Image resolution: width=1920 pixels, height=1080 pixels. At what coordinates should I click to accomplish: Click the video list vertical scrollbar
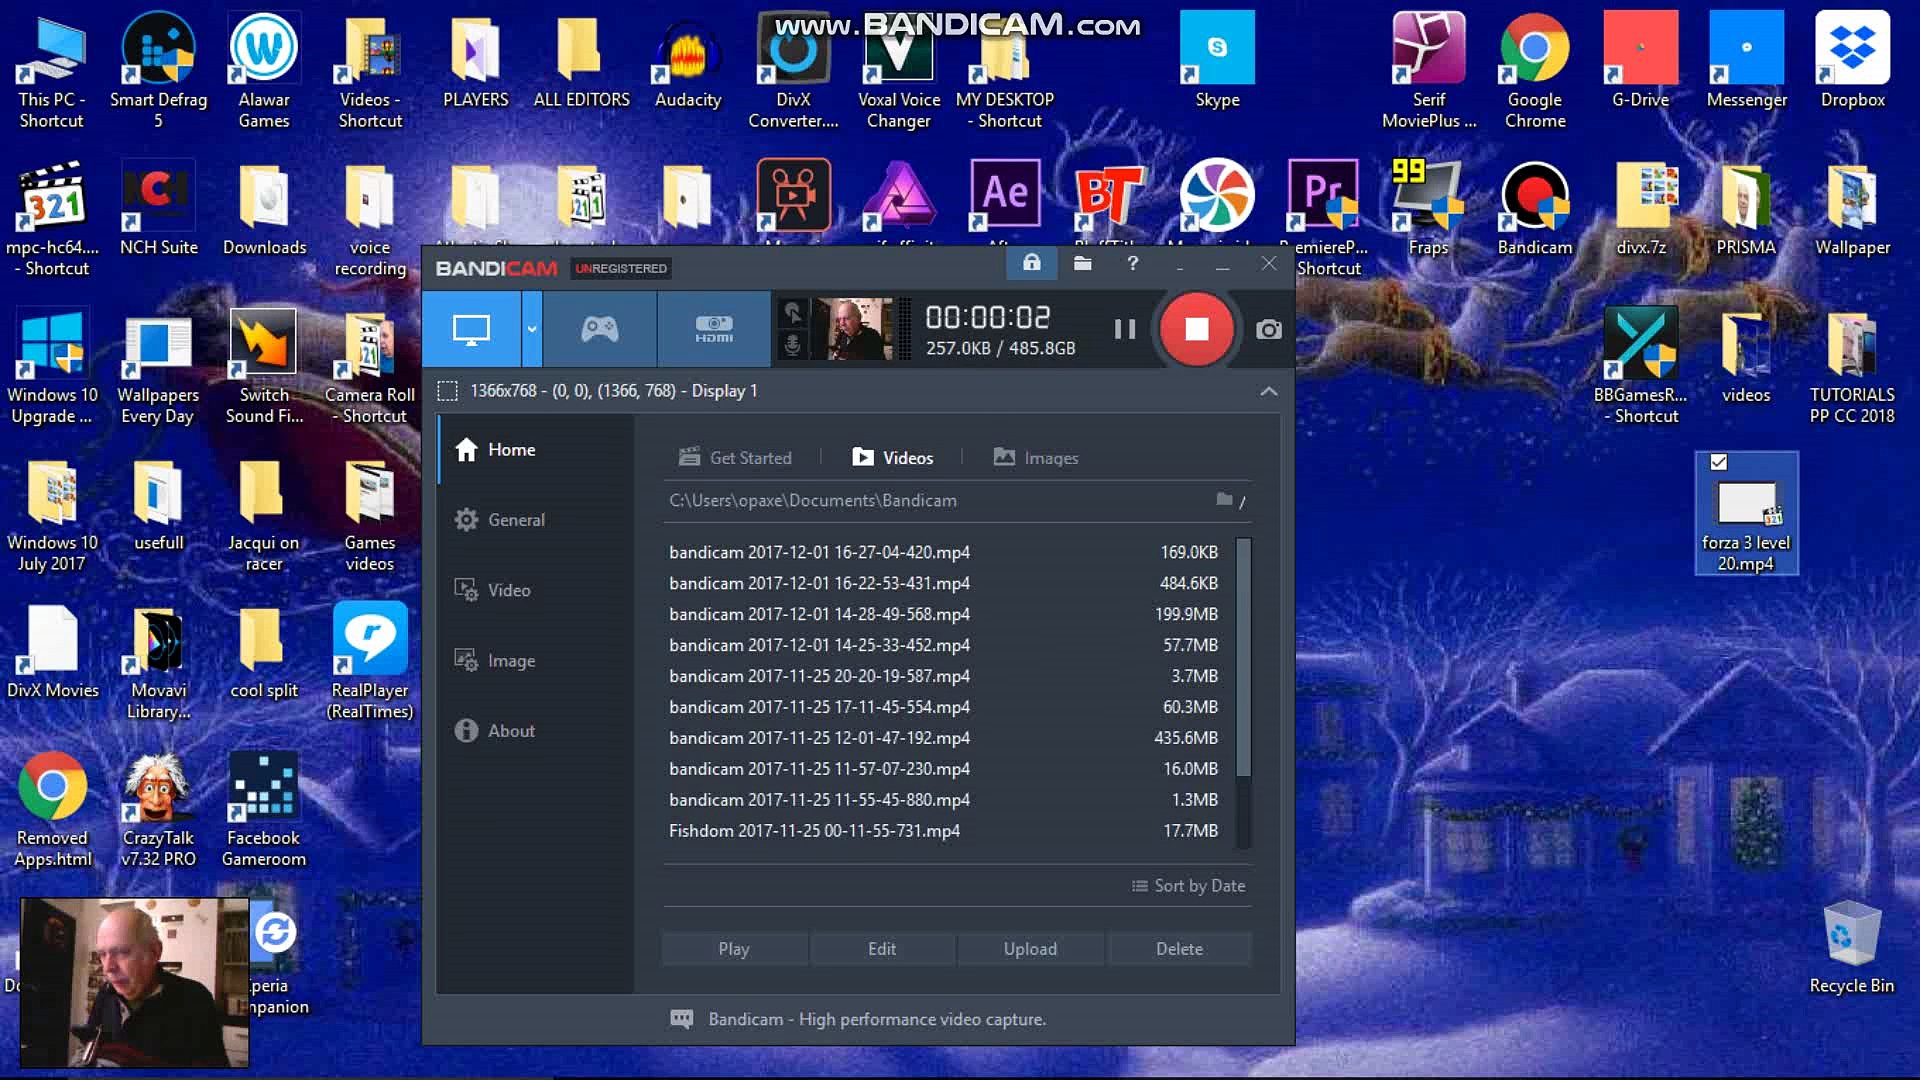pos(1243,658)
